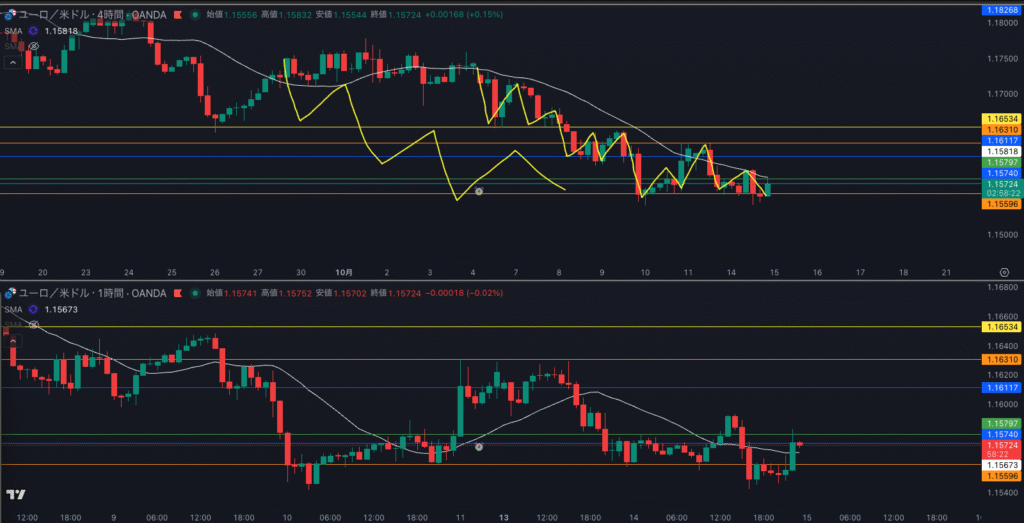
Task: Click the event marker on the 4-hour chart
Action: [479, 191]
